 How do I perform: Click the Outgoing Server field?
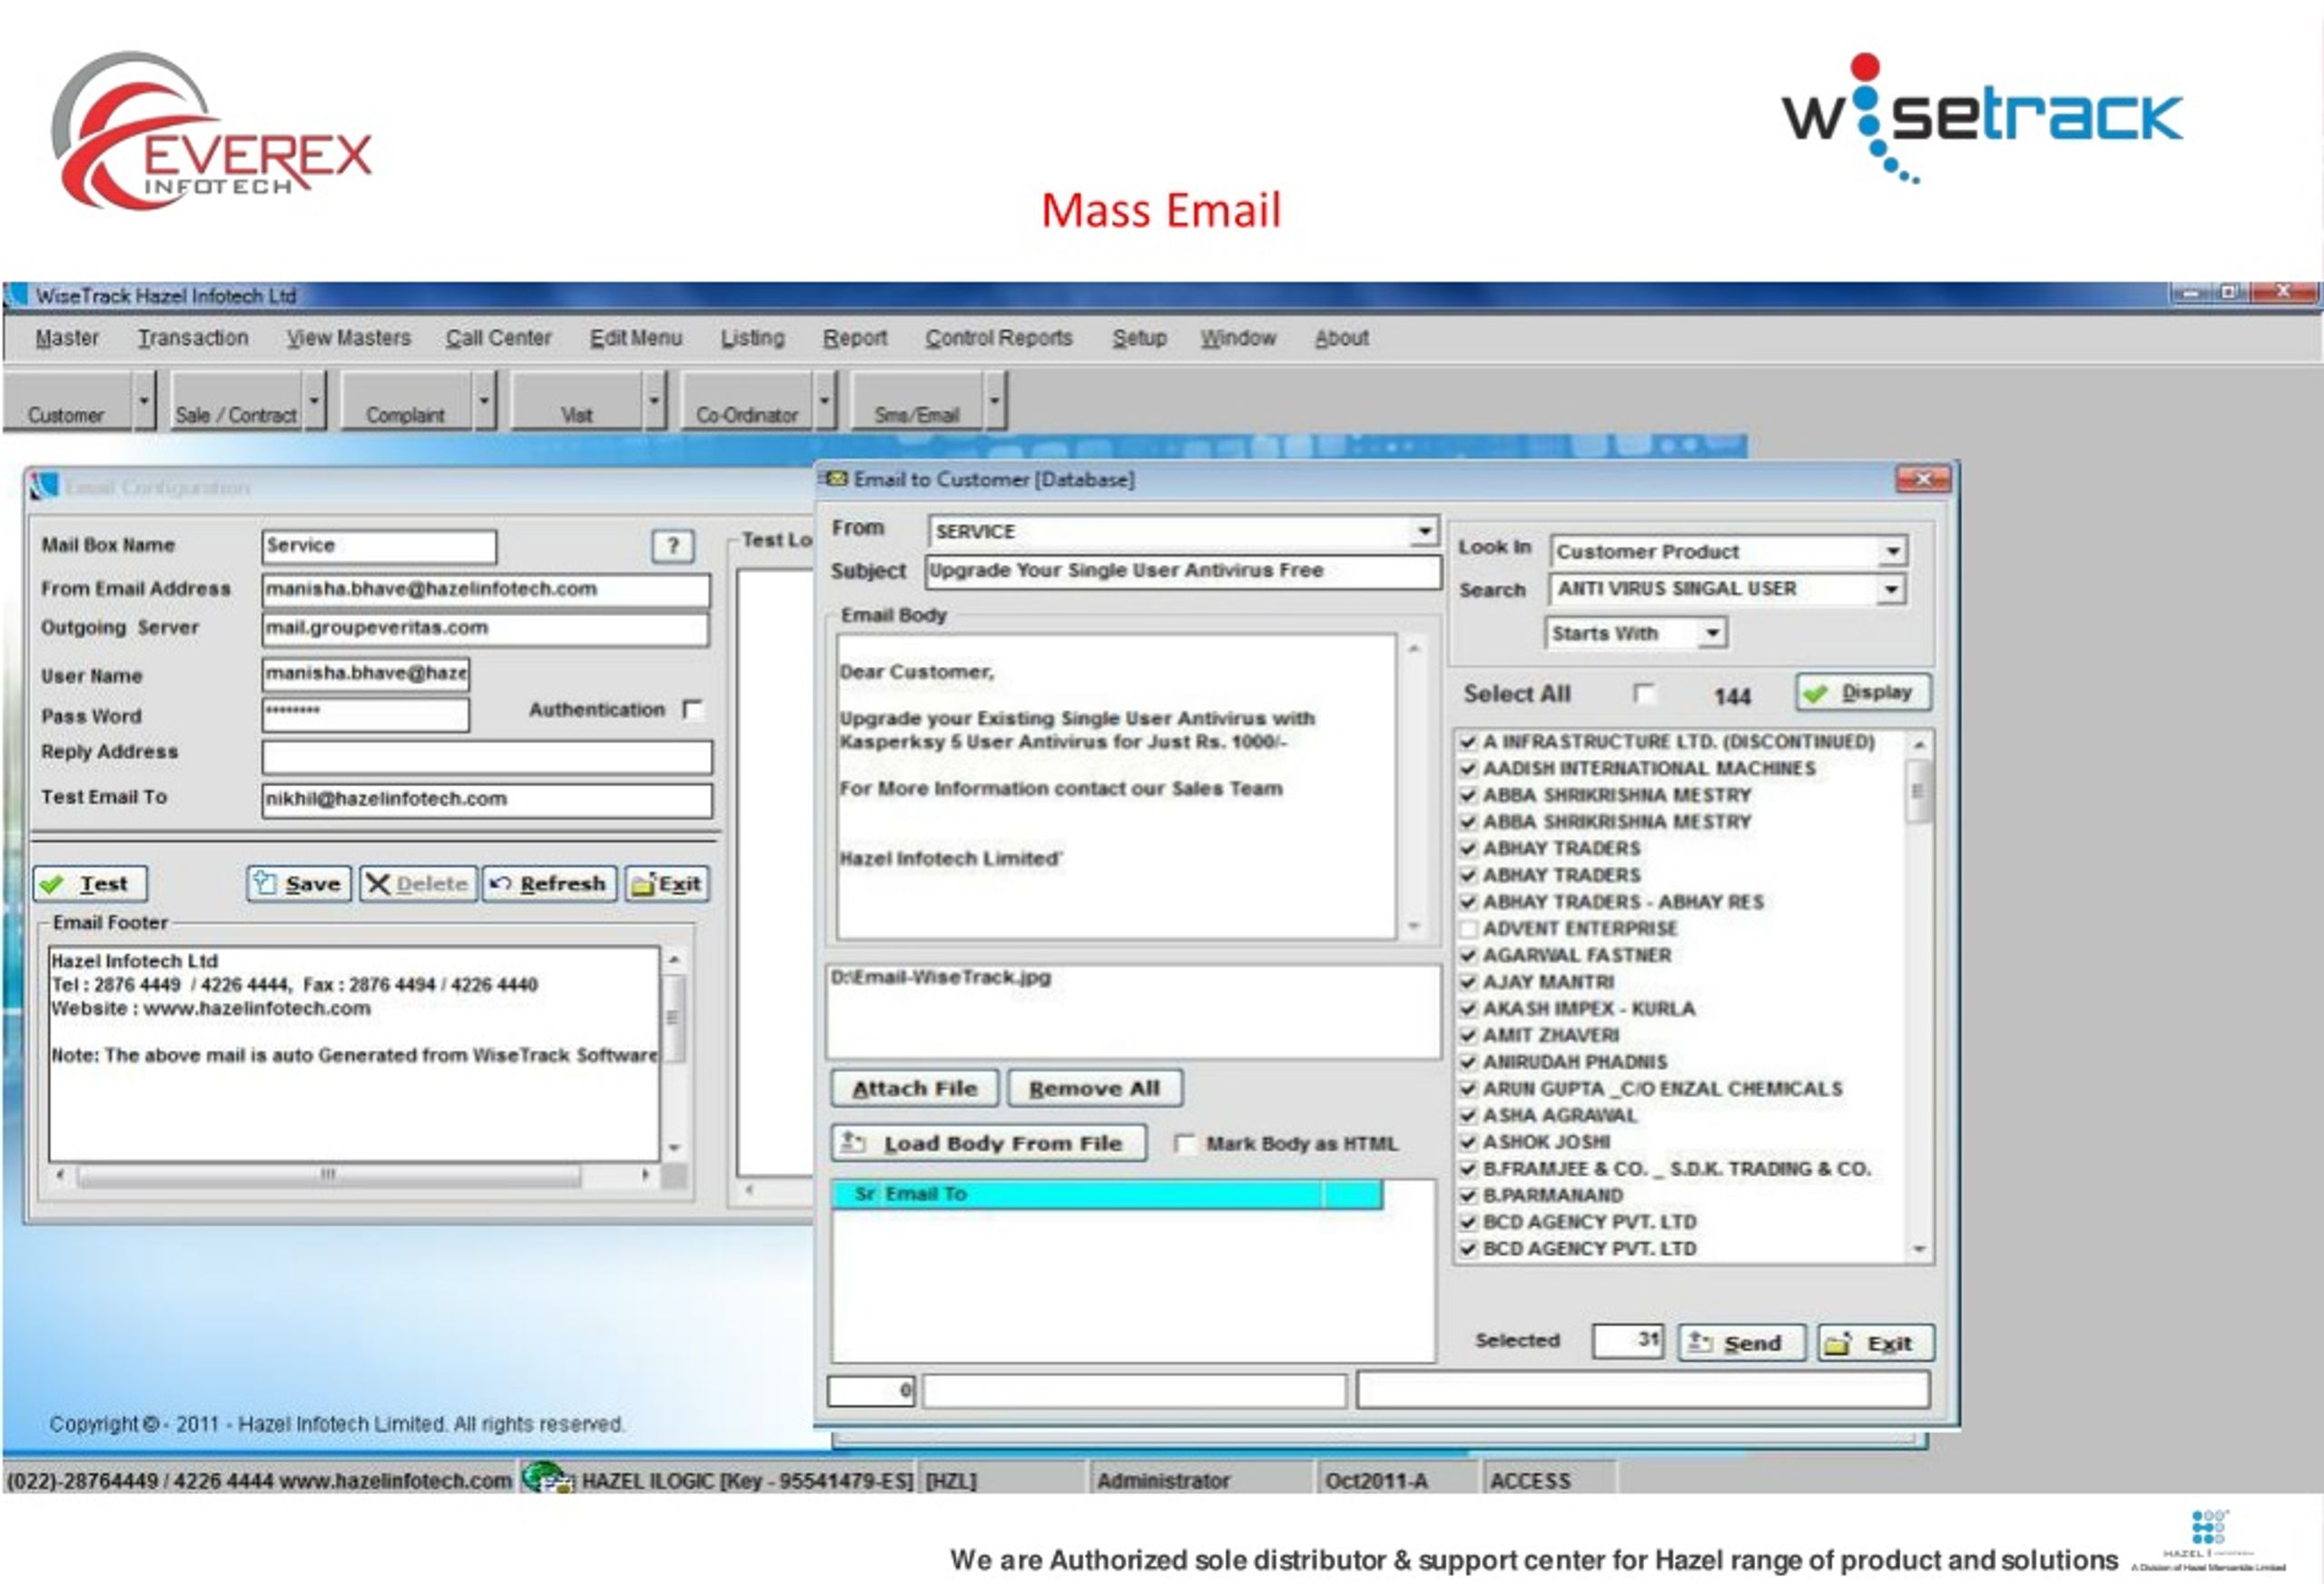pyautogui.click(x=485, y=628)
